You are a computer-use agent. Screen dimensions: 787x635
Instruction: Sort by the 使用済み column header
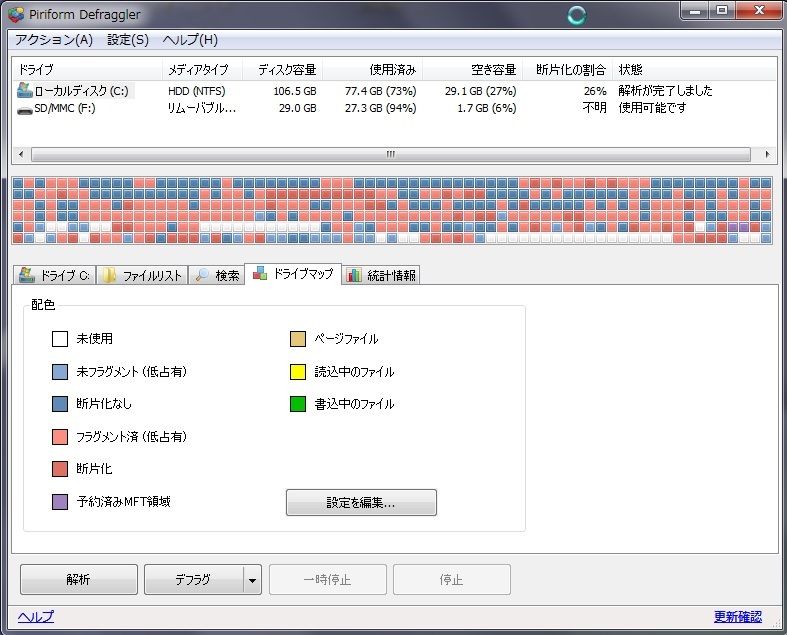pos(372,69)
